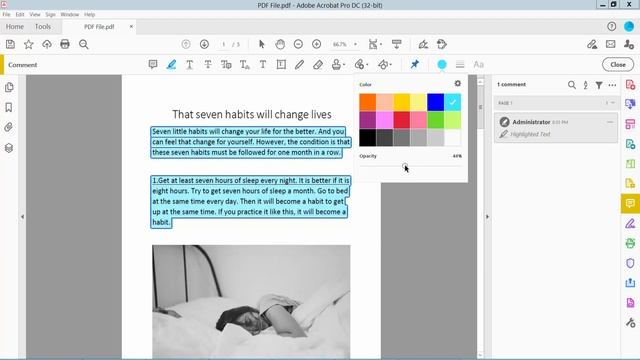Zoom in with the plus button
The width and height of the screenshot is (640, 360).
coord(316,44)
